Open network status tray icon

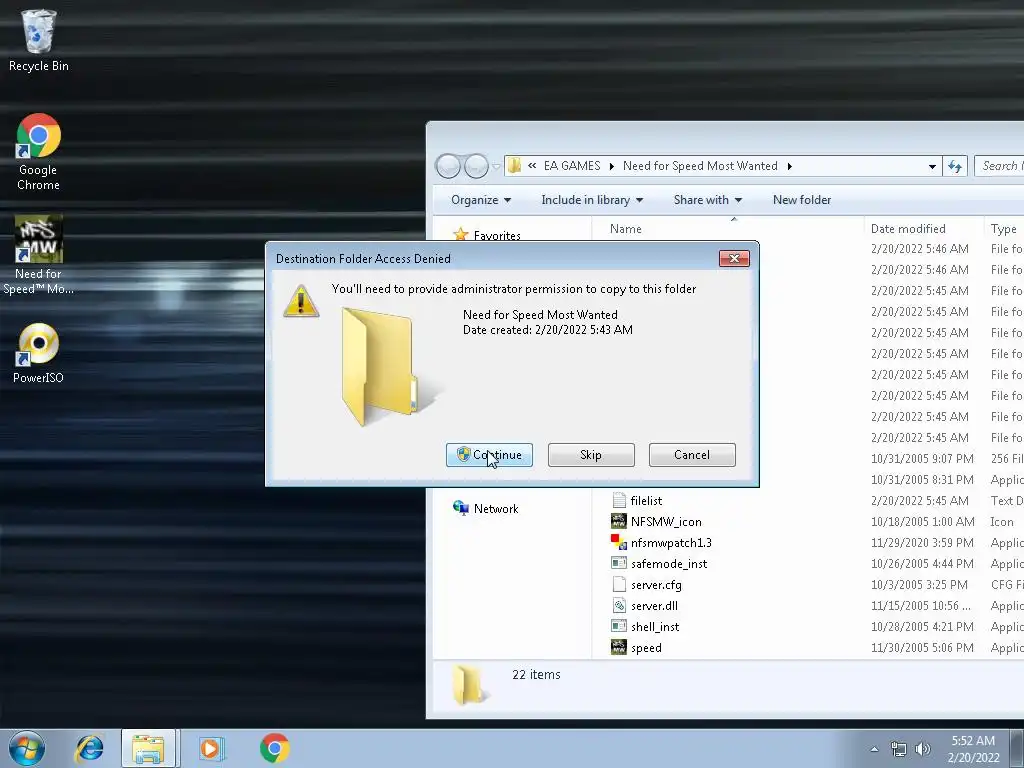(899, 750)
